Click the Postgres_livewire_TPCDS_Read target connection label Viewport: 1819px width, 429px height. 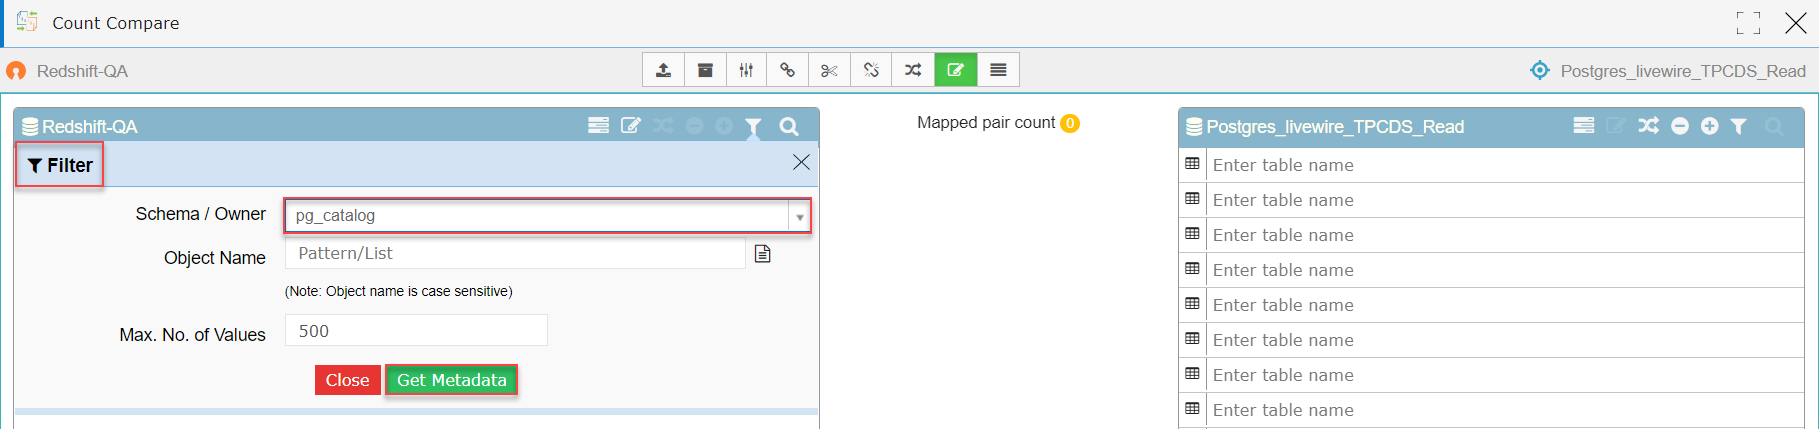pos(1683,71)
